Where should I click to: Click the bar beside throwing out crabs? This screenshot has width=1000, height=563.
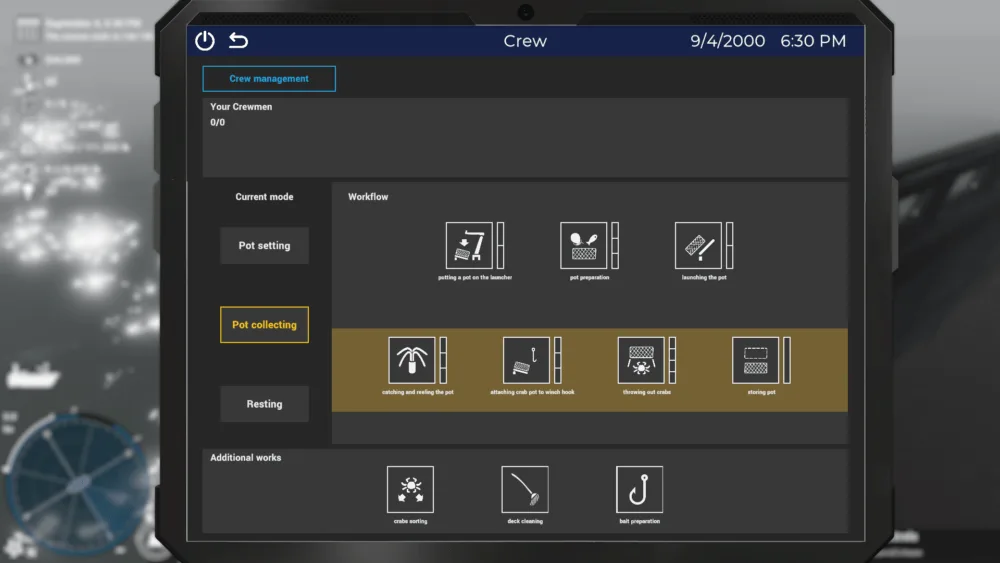pyautogui.click(x=672, y=360)
